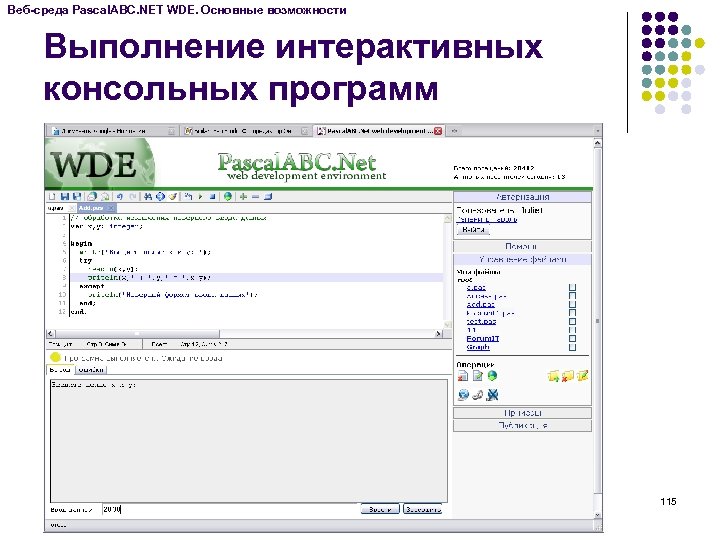Open Find with the binoculars icon
The image size is (720, 540).
click(147, 197)
